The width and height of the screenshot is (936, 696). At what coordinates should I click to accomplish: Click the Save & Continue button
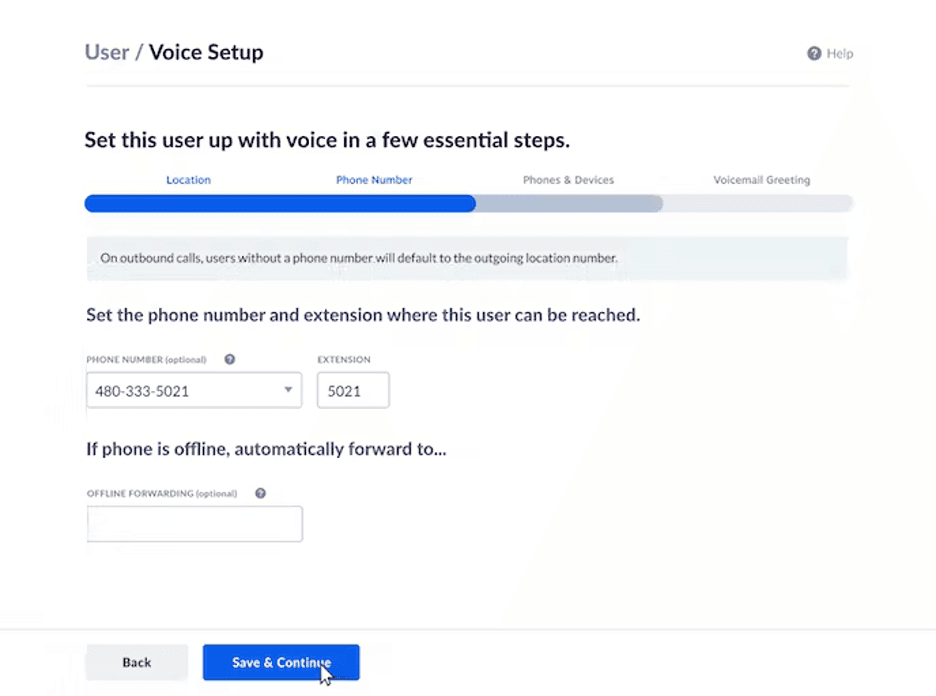pos(281,663)
